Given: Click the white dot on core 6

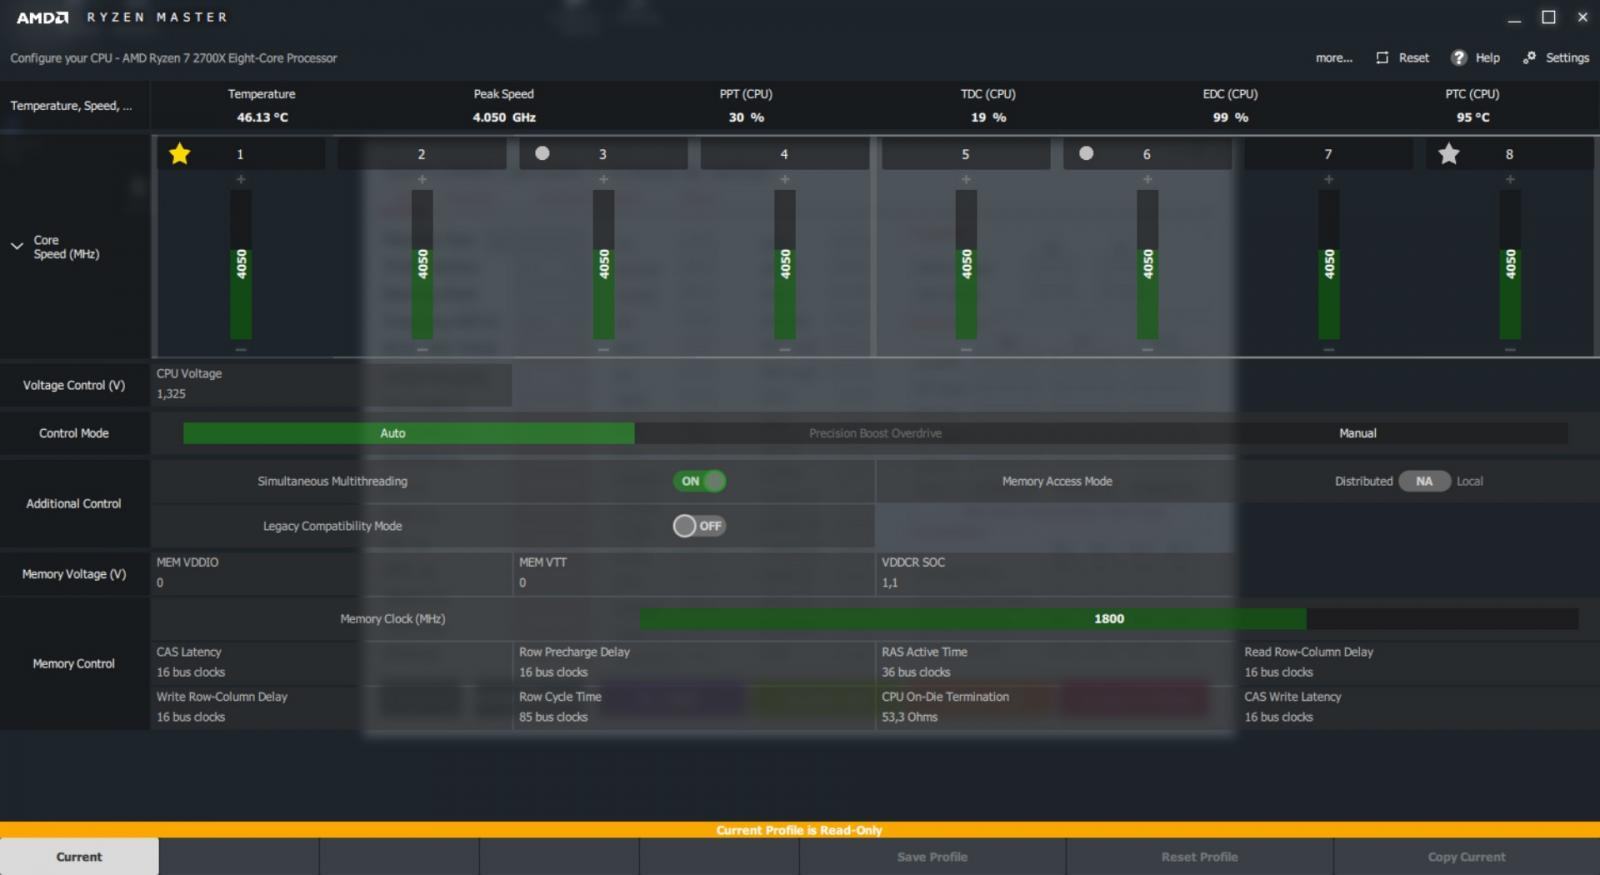Looking at the screenshot, I should tap(1086, 153).
